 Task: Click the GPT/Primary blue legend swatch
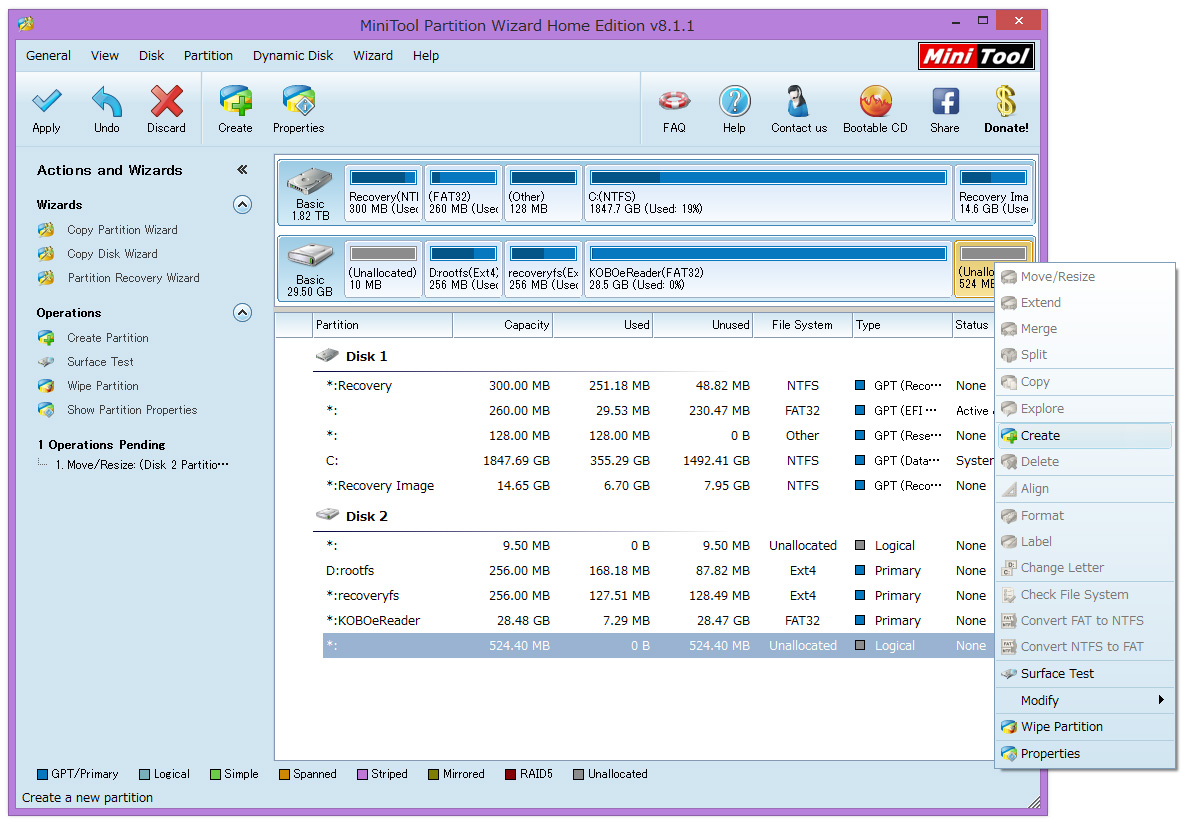tap(42, 774)
